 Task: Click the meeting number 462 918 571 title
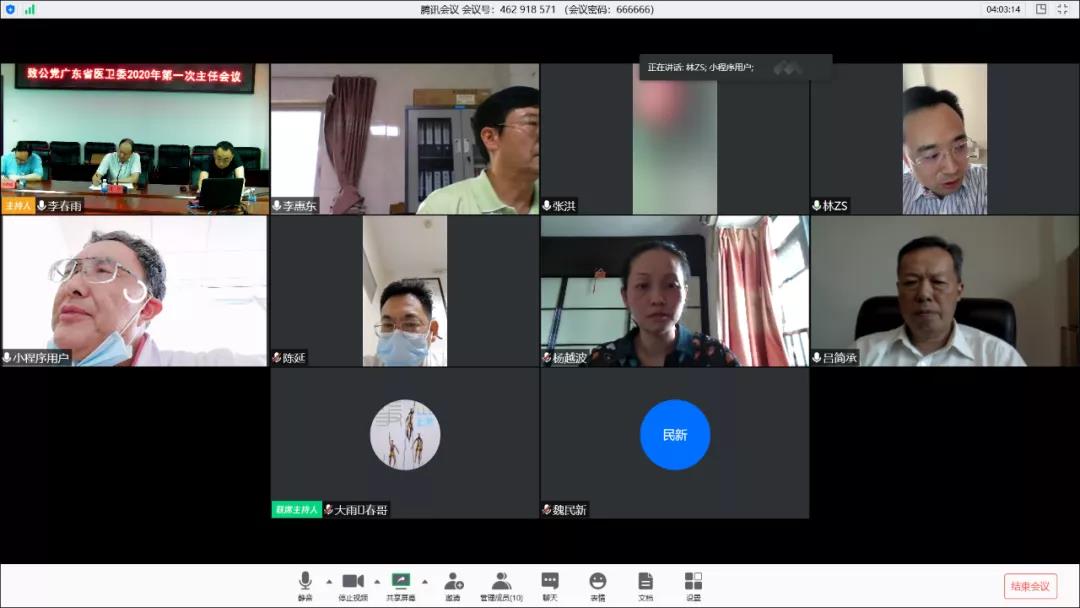click(537, 9)
